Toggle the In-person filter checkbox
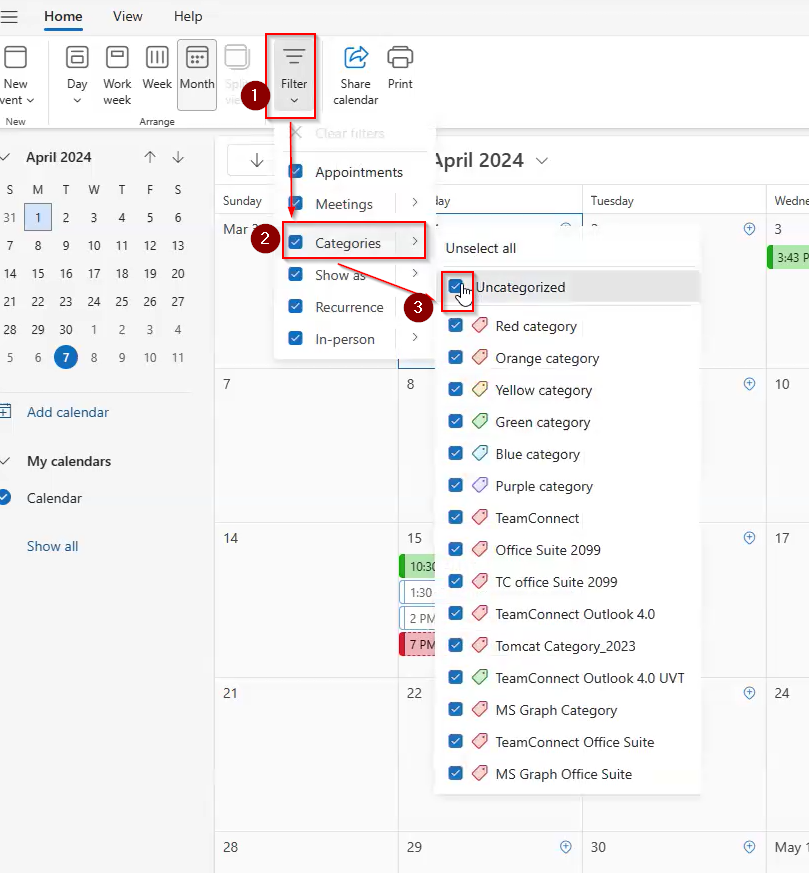Viewport: 809px width, 873px height. (296, 338)
